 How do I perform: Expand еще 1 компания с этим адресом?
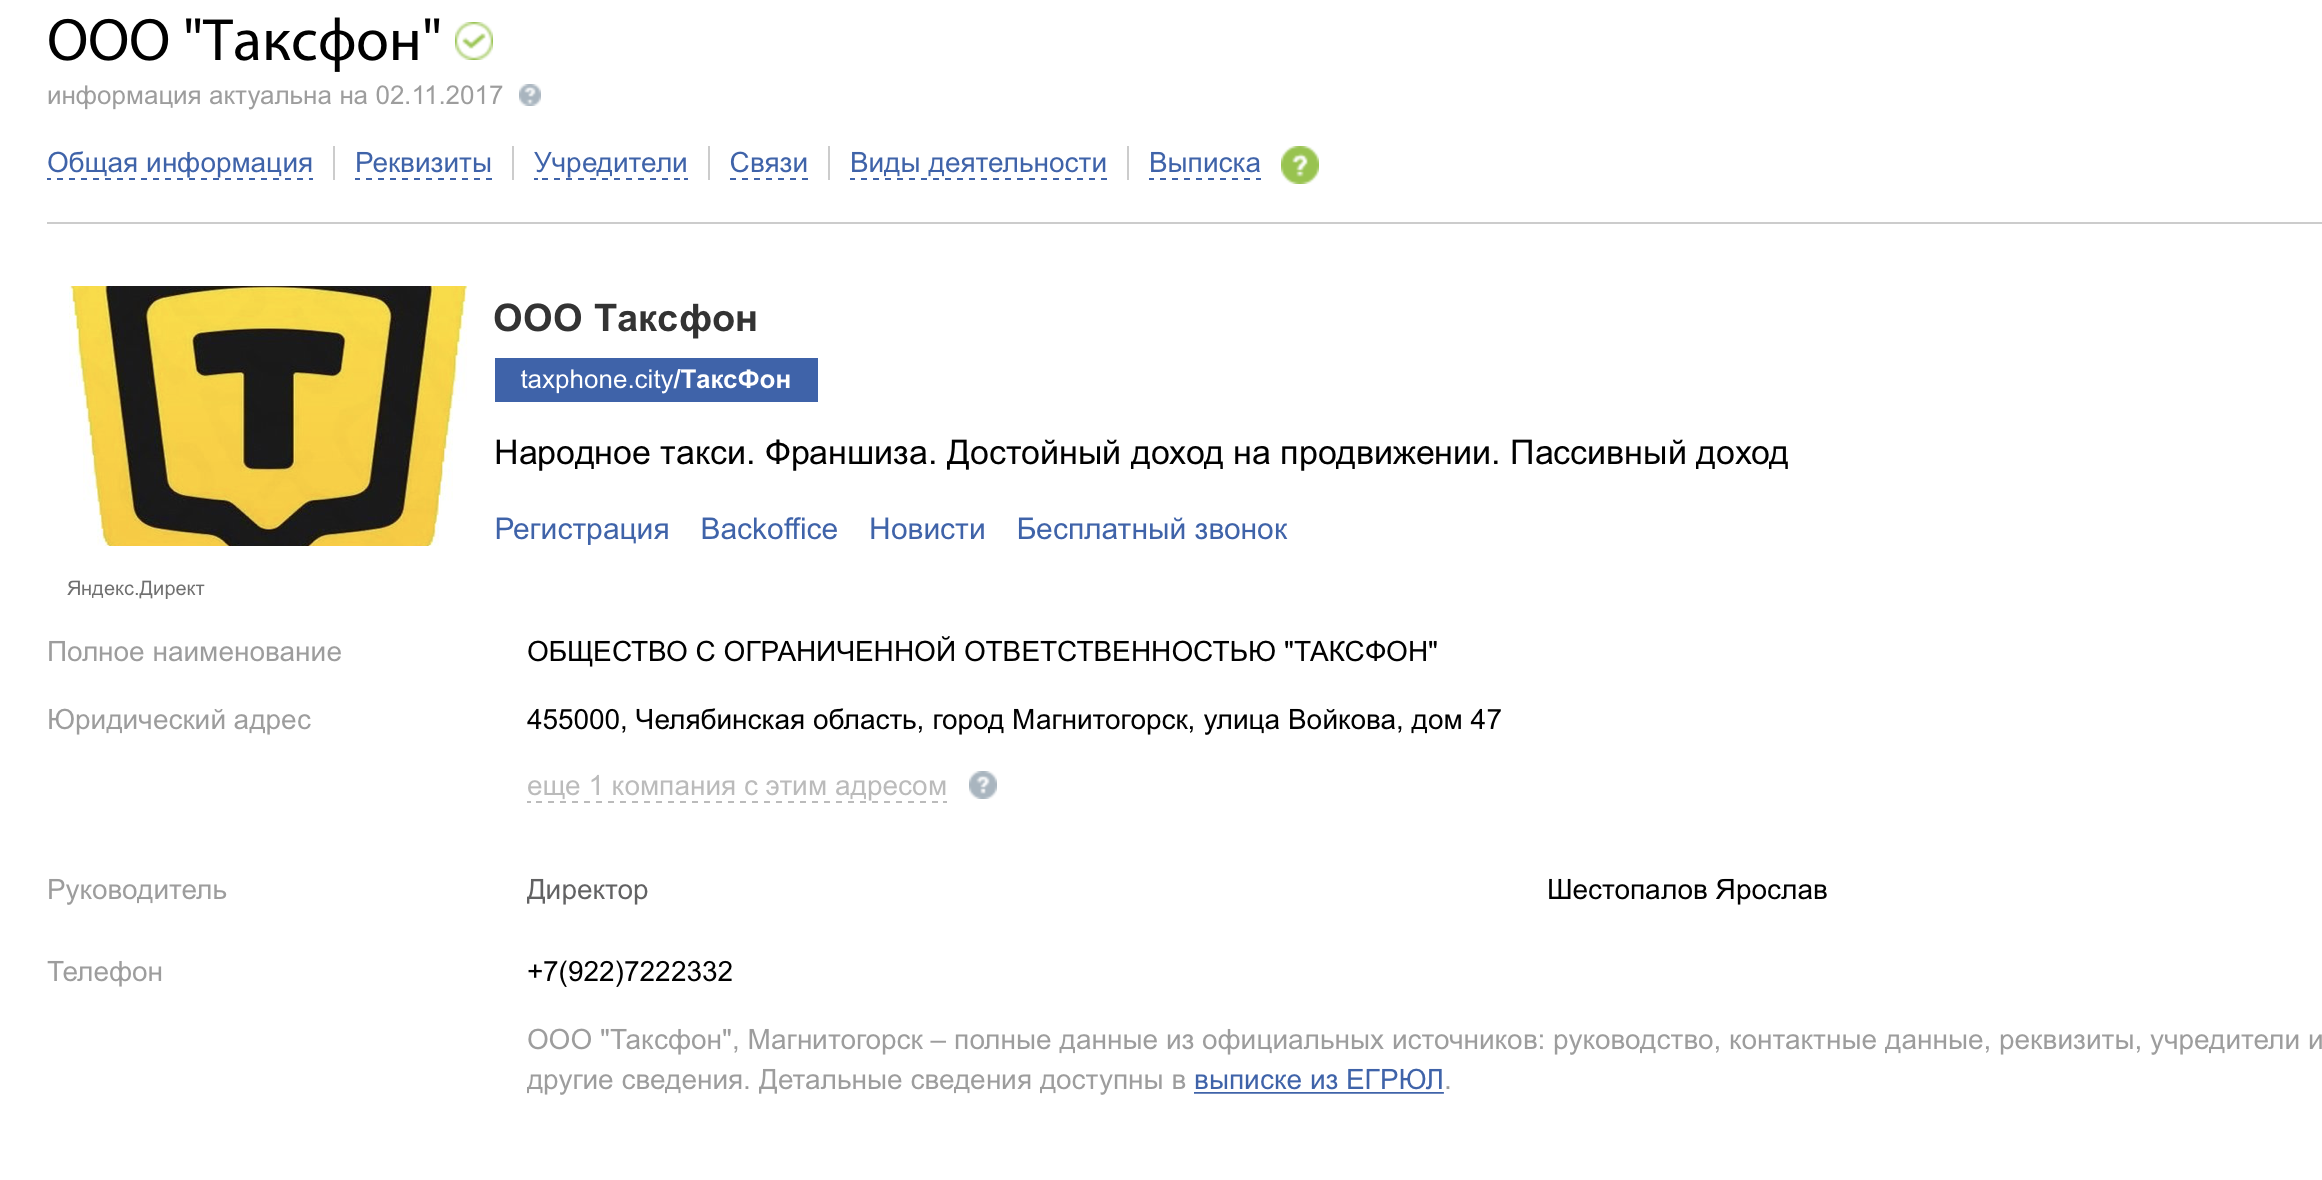point(736,786)
